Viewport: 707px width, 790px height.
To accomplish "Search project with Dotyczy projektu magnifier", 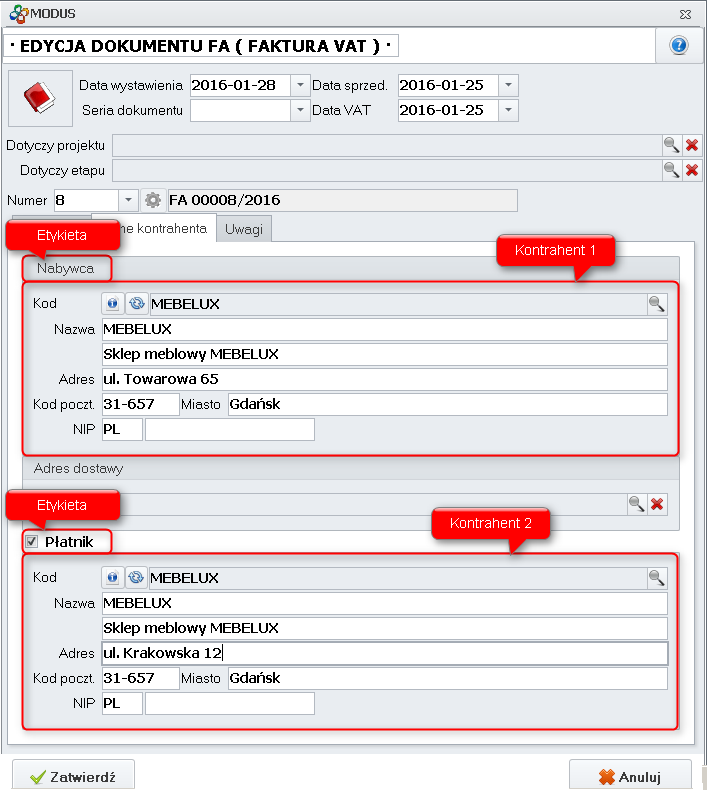I will (x=672, y=145).
